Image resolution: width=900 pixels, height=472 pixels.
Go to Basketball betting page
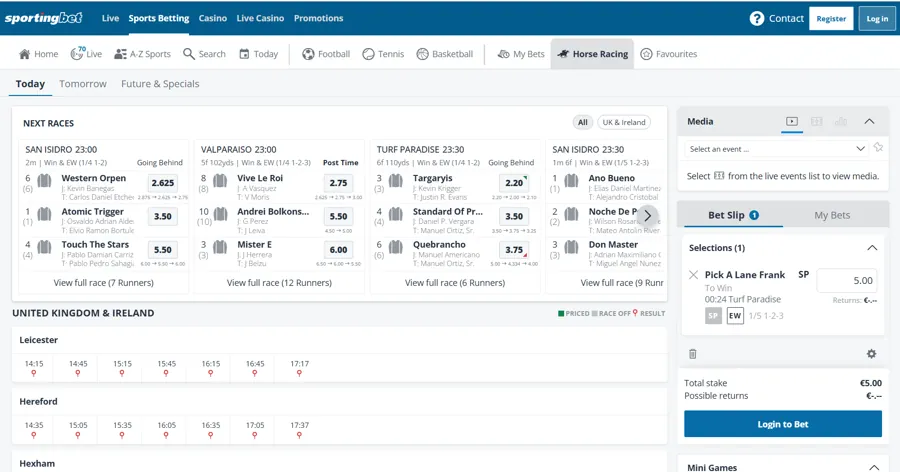[444, 54]
